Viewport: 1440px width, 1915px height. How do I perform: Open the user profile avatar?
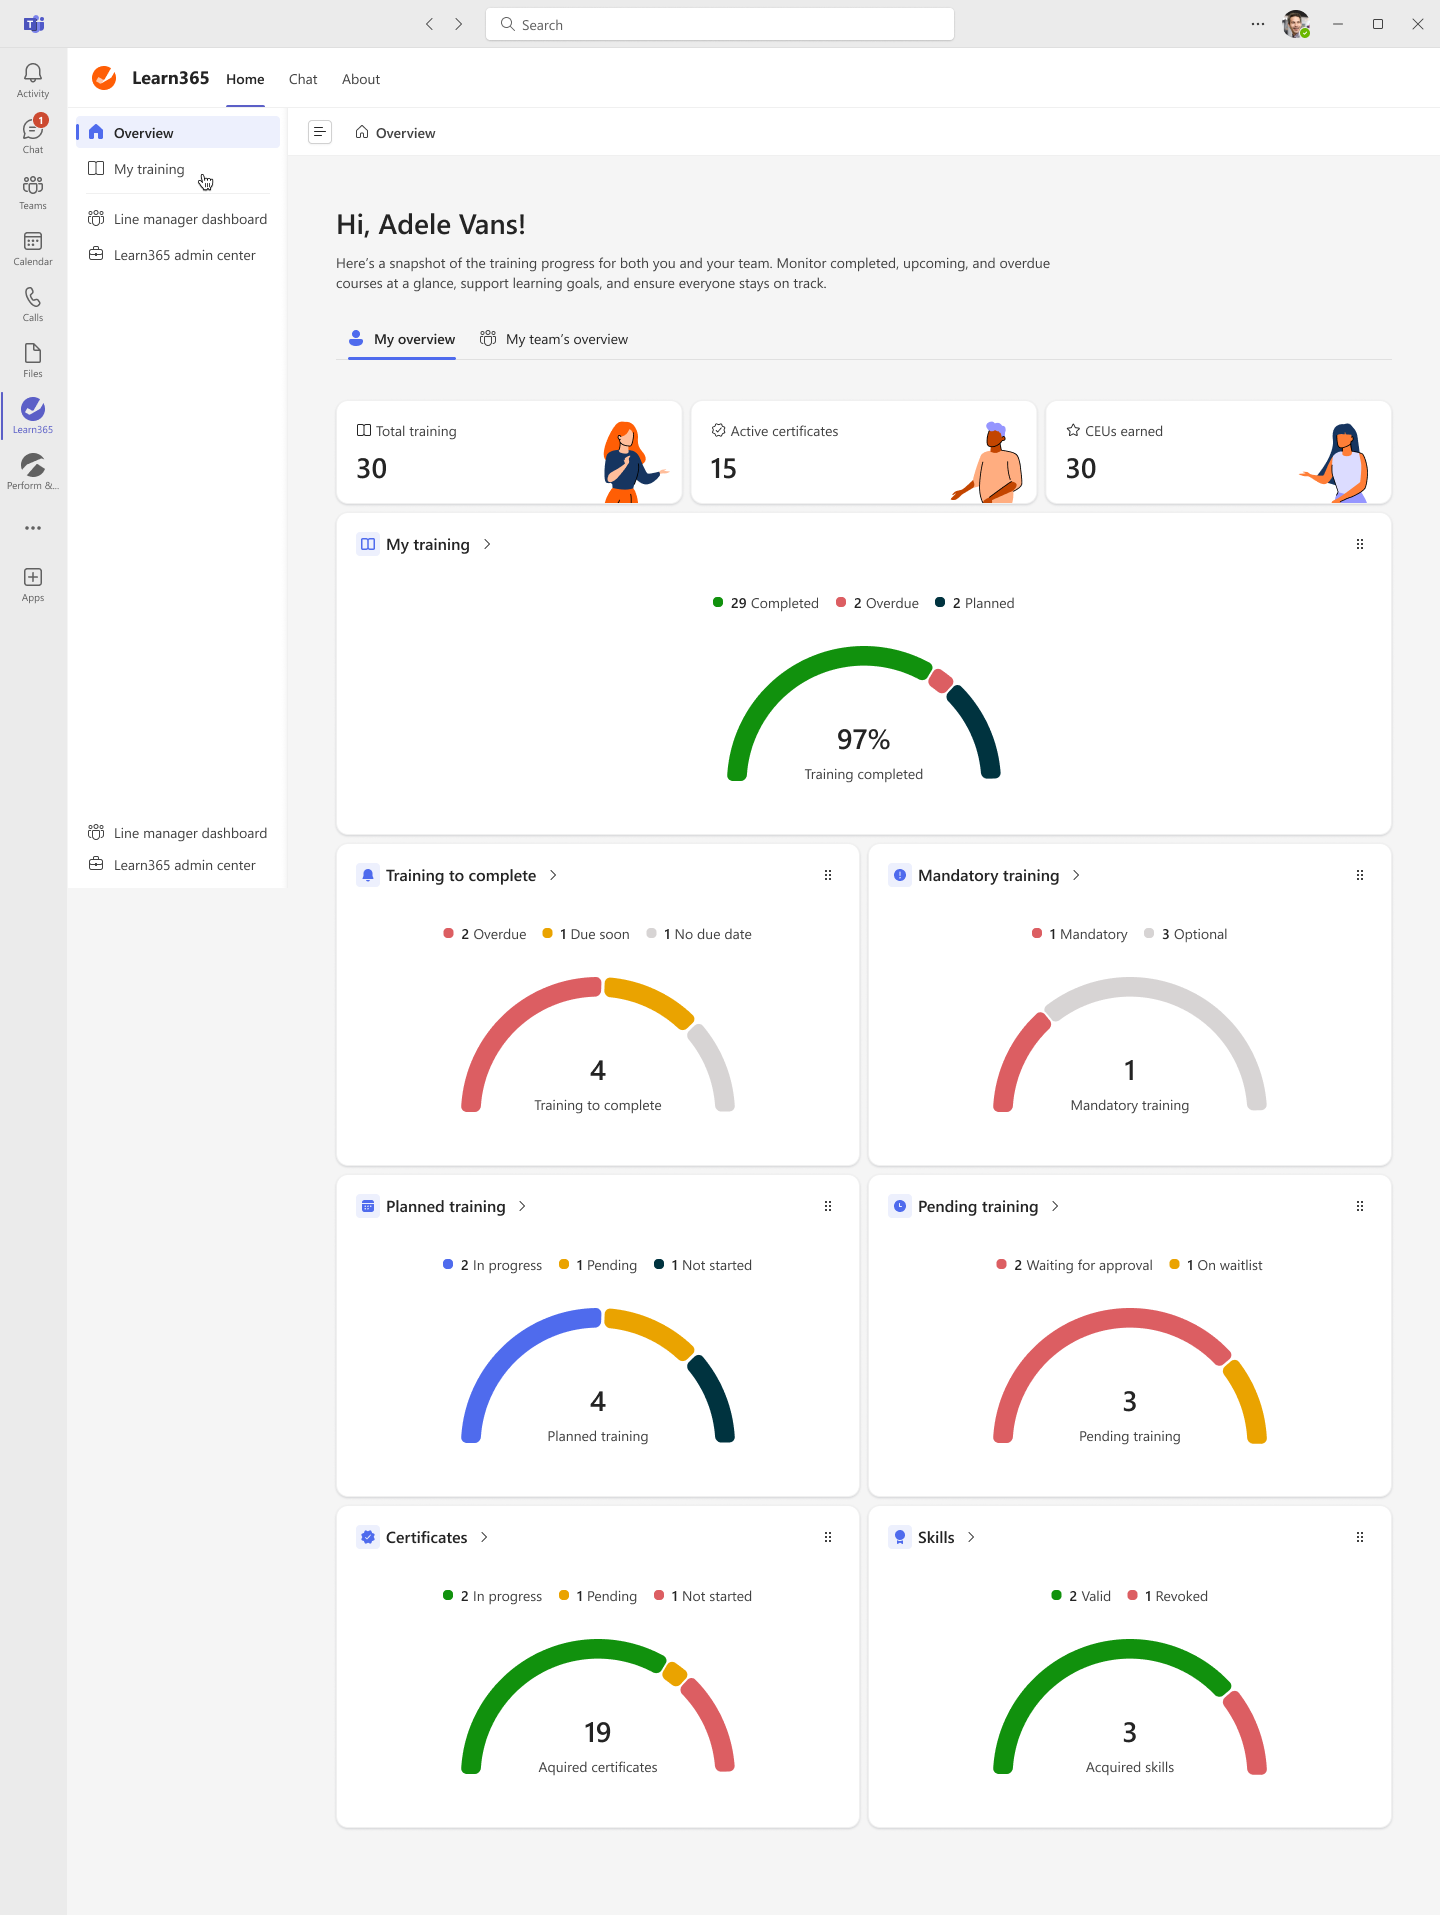point(1296,24)
